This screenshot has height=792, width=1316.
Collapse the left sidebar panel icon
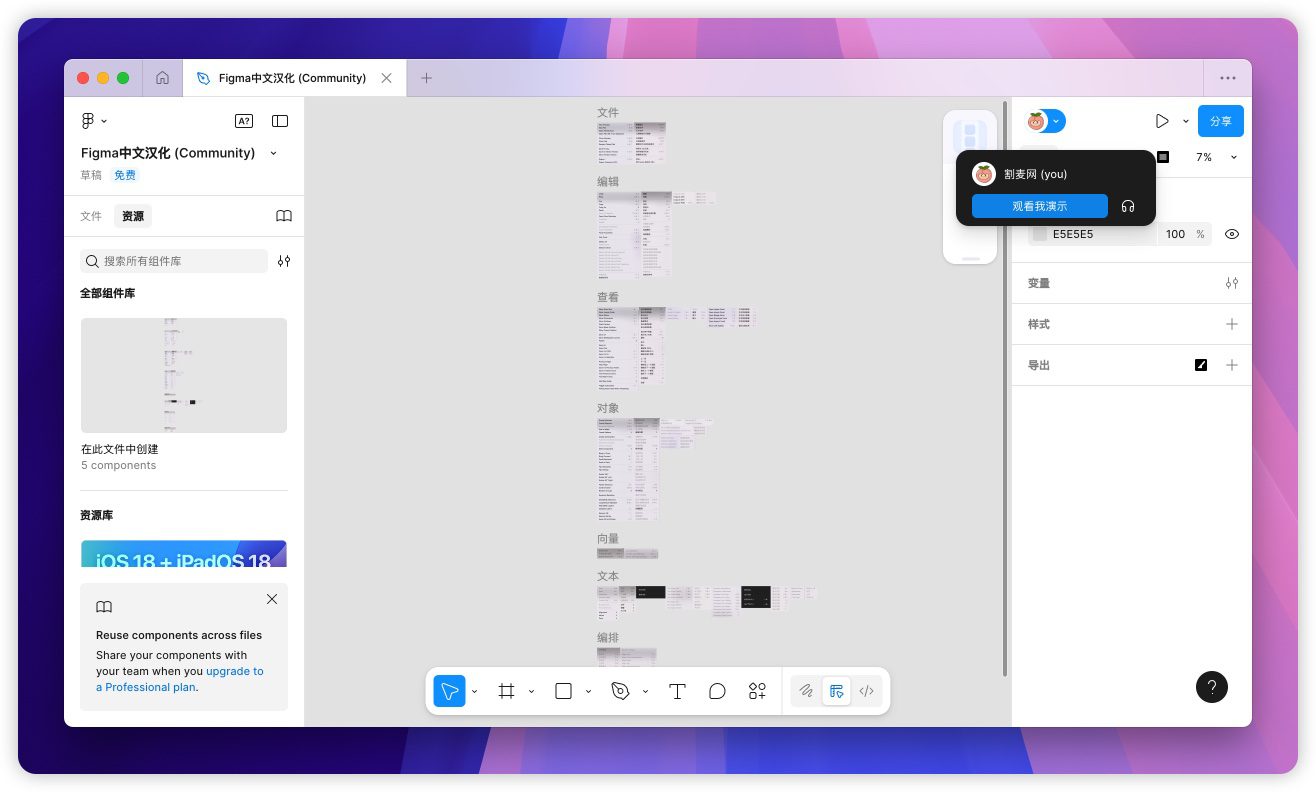pos(280,121)
